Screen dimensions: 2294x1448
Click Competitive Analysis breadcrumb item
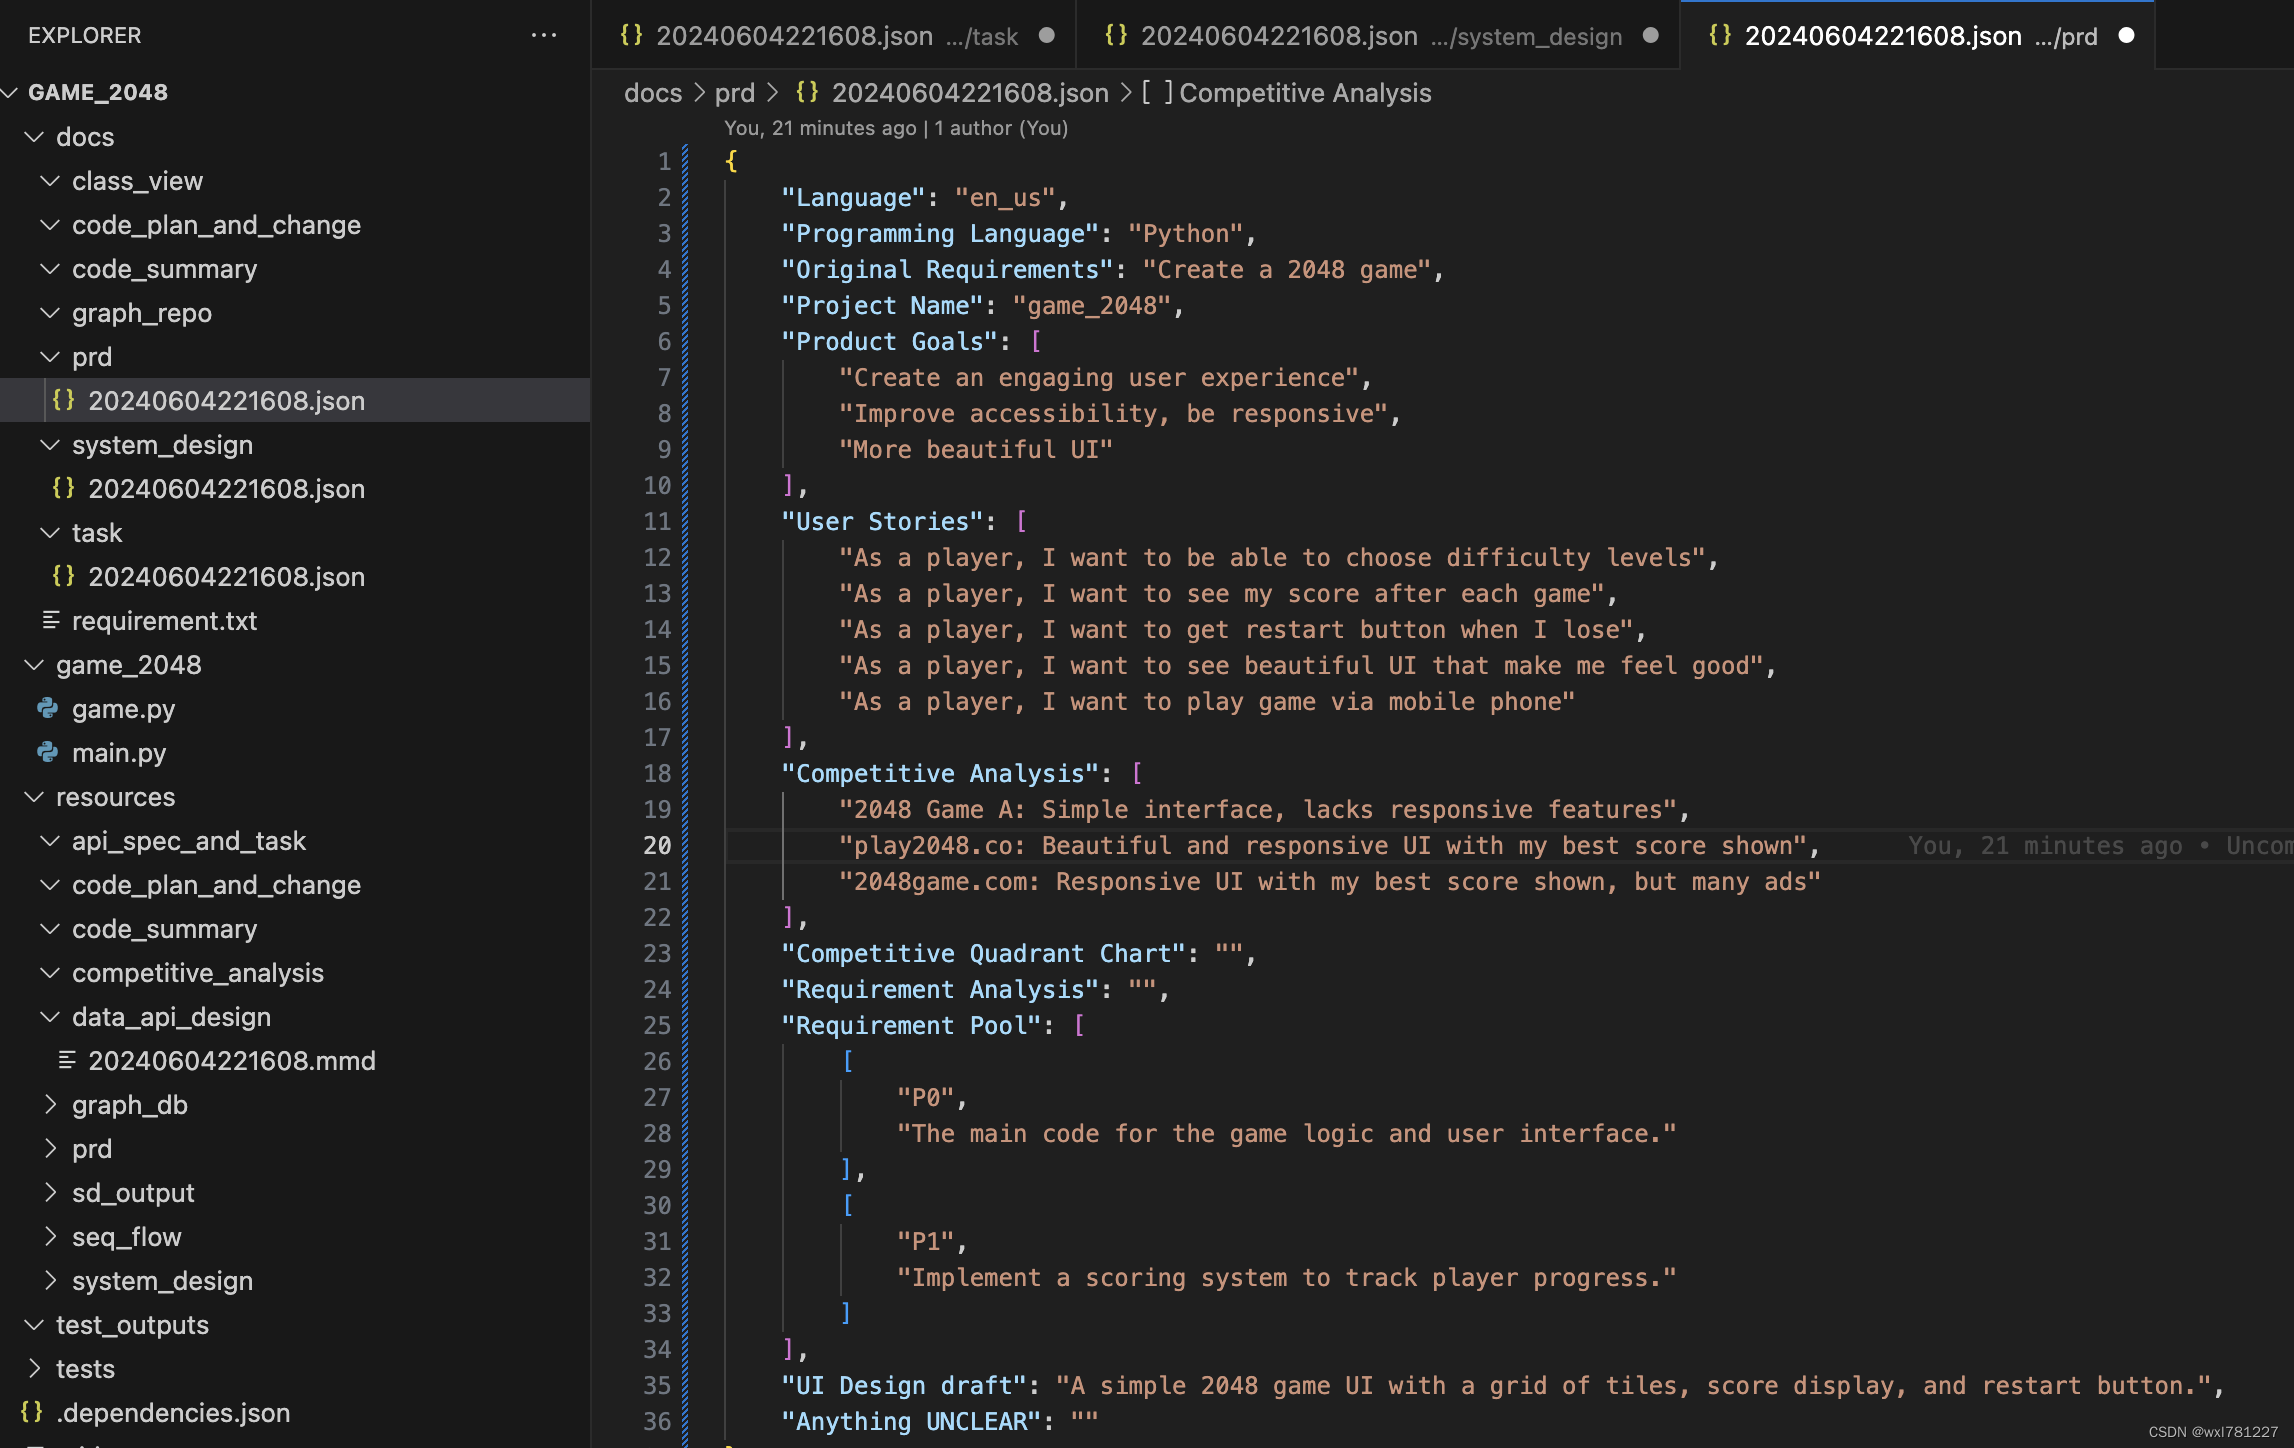click(x=1304, y=93)
